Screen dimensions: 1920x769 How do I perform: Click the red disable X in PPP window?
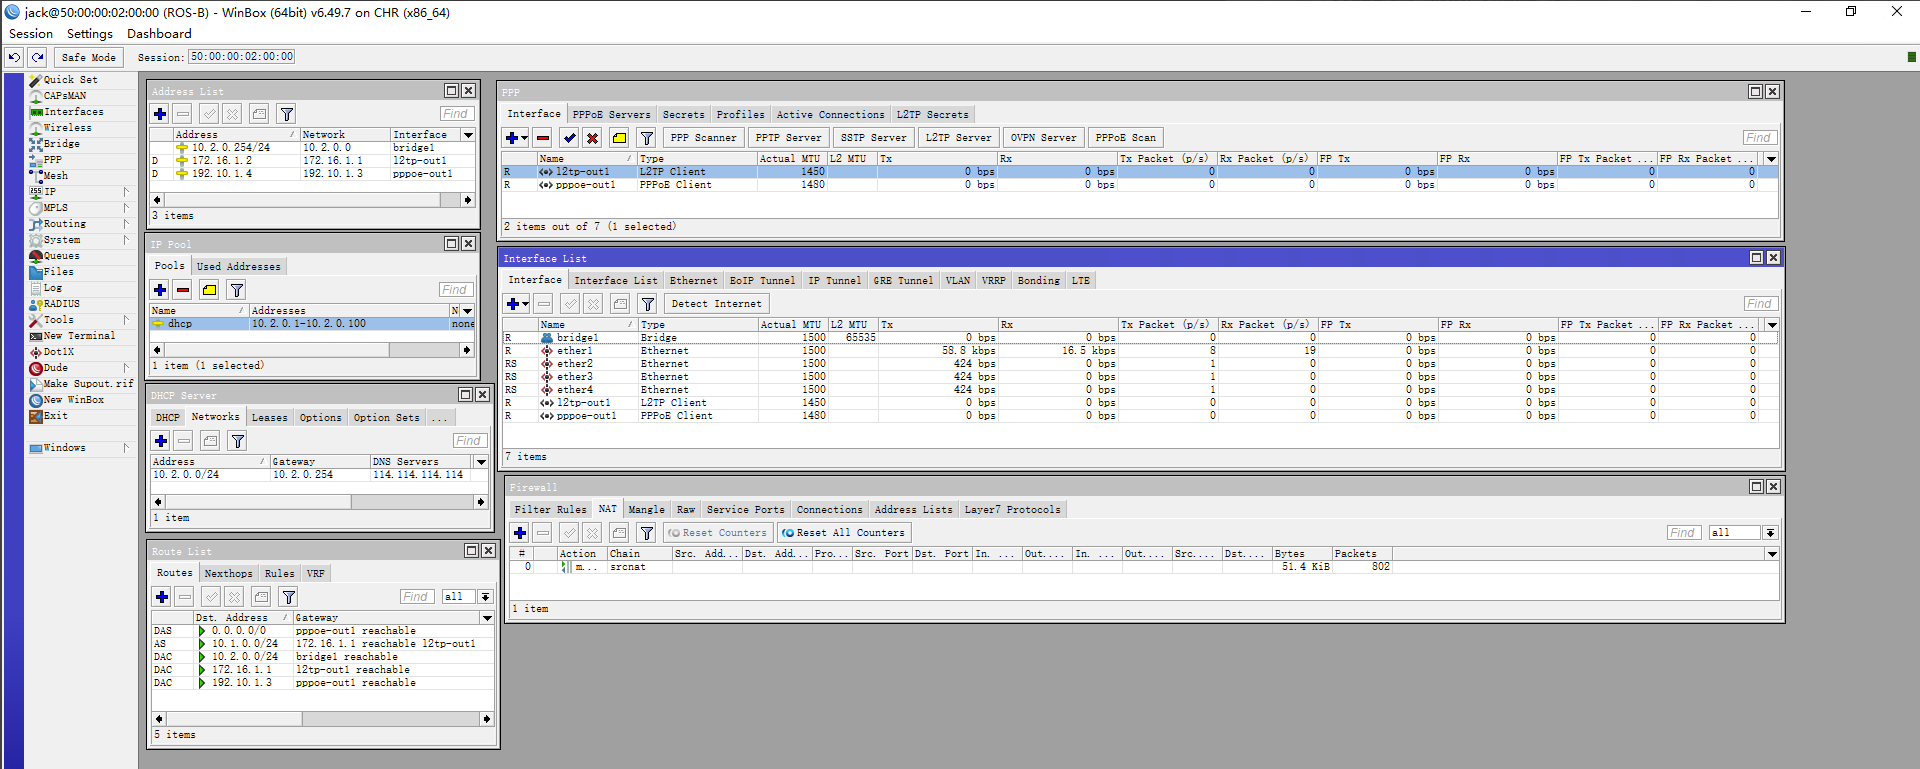593,138
